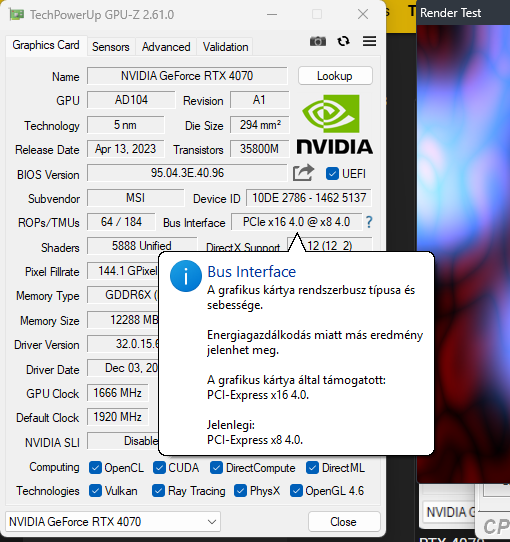Click the Close button
Image resolution: width=510 pixels, height=542 pixels.
(344, 522)
